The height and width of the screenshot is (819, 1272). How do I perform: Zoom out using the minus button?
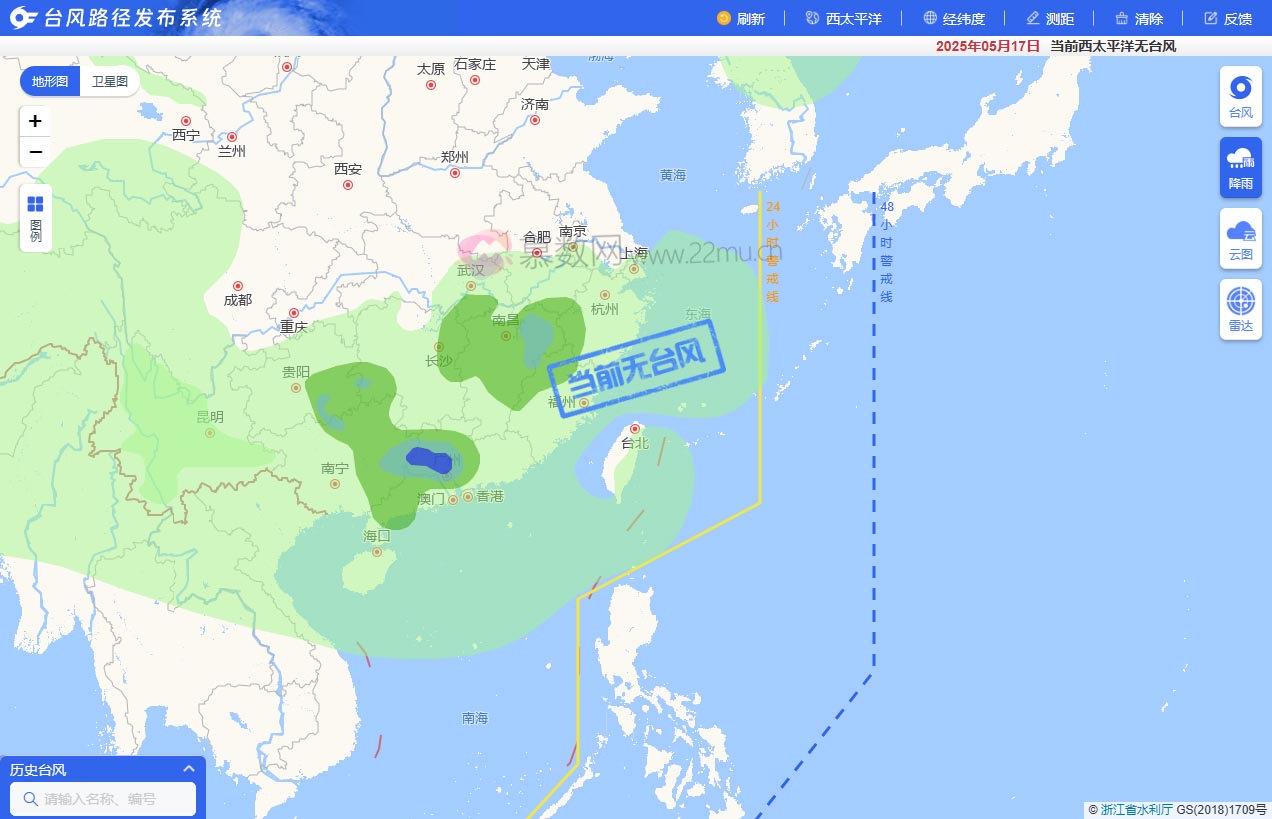[x=35, y=152]
